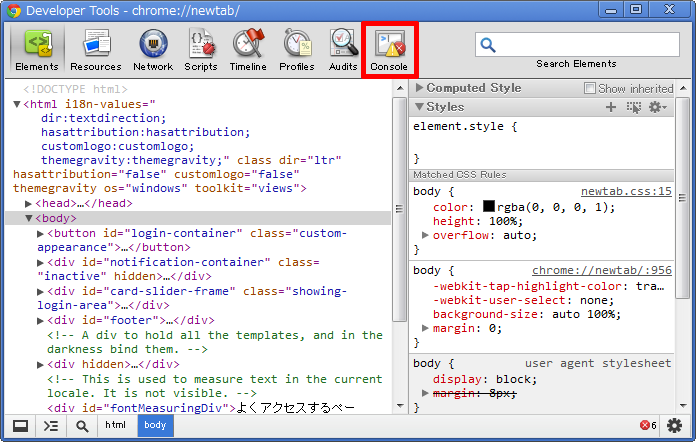Expand the card-slider-frame div node
This screenshot has width=696, height=442.
40,292
